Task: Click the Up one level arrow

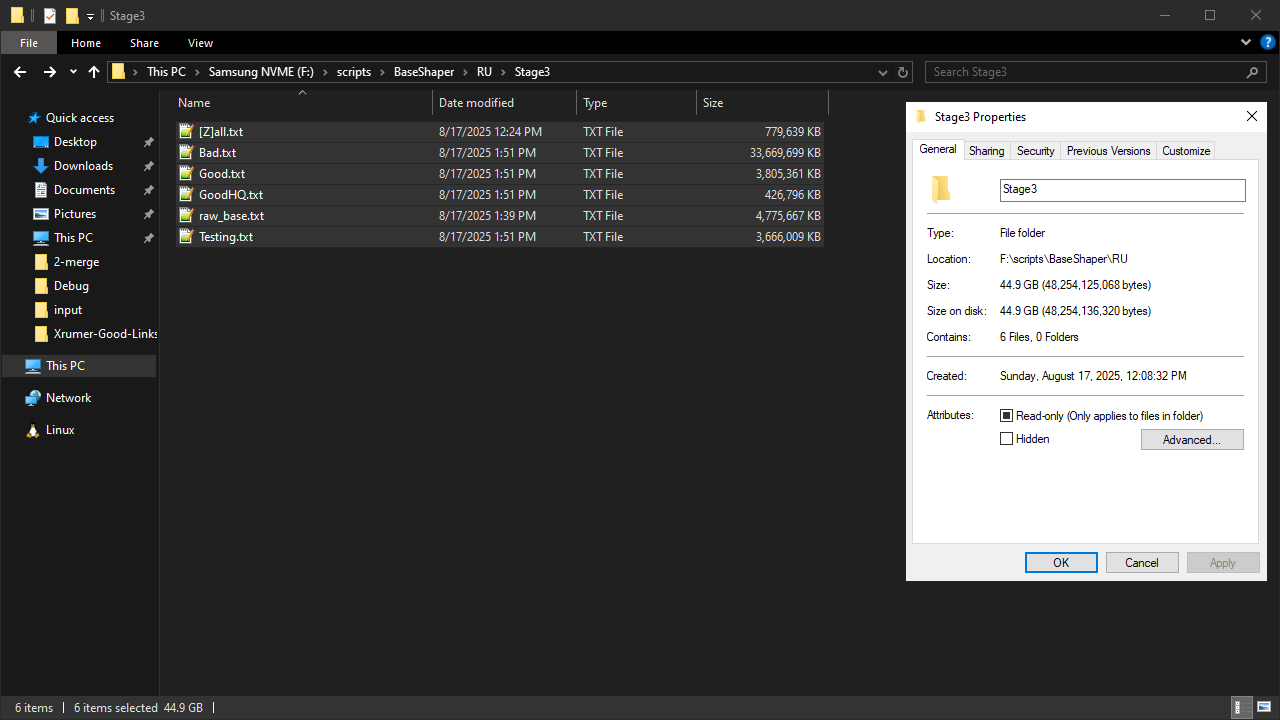Action: pos(94,72)
